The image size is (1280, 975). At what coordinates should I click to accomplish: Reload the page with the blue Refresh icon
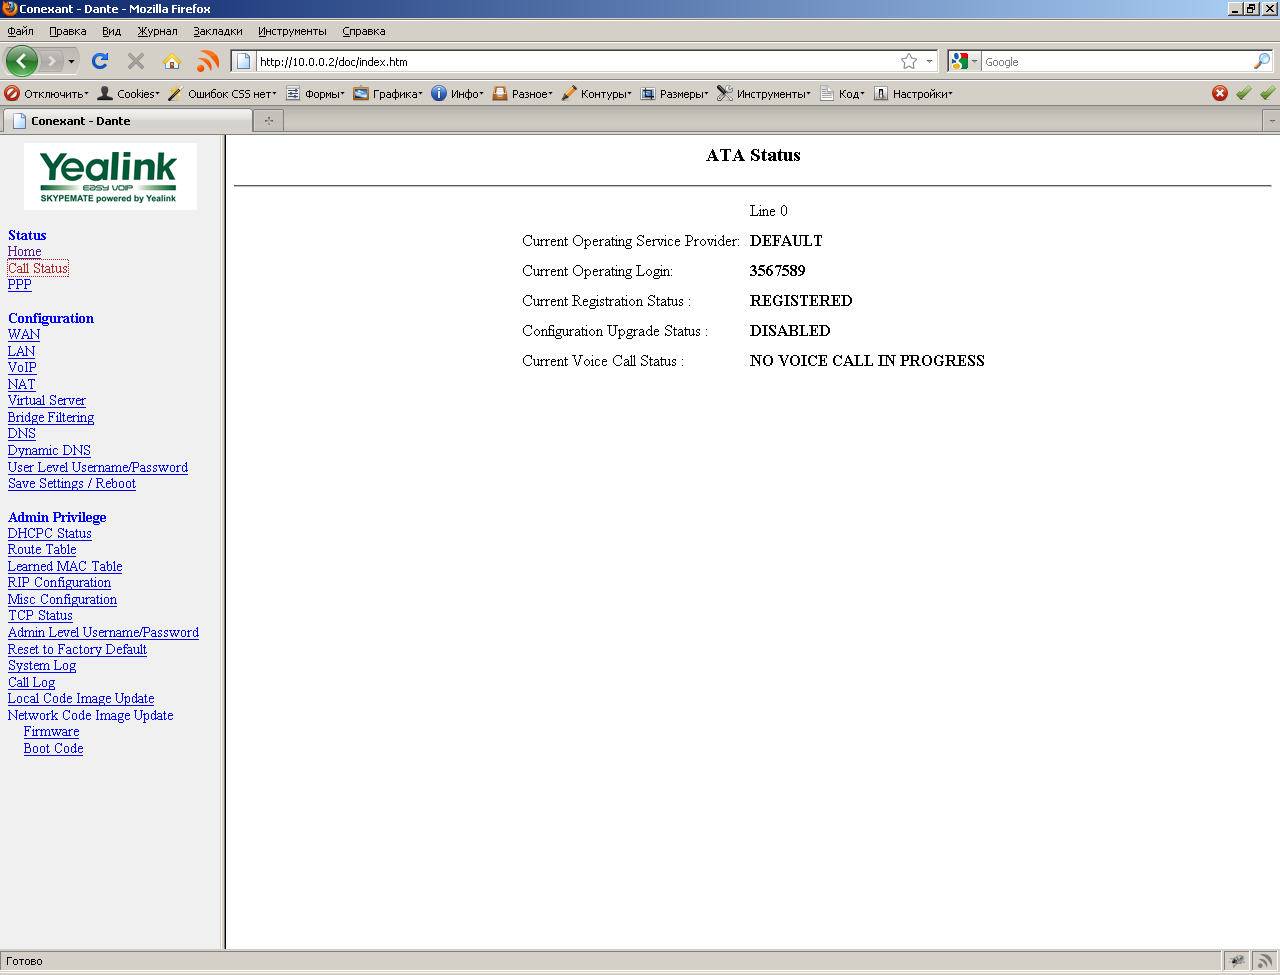pyautogui.click(x=100, y=61)
